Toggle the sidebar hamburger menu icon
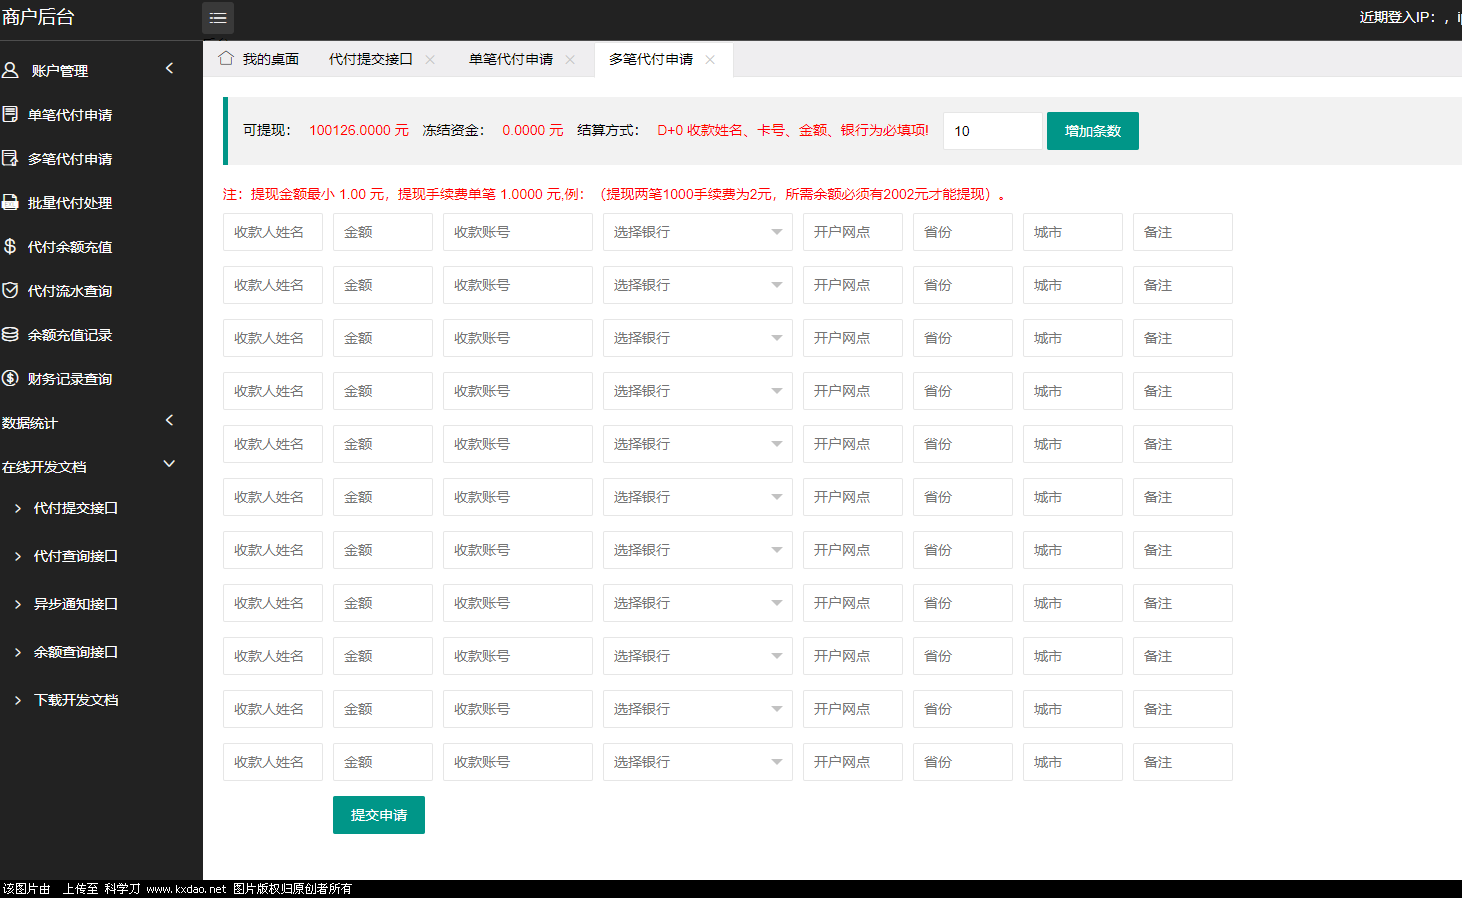This screenshot has width=1462, height=898. tap(218, 18)
